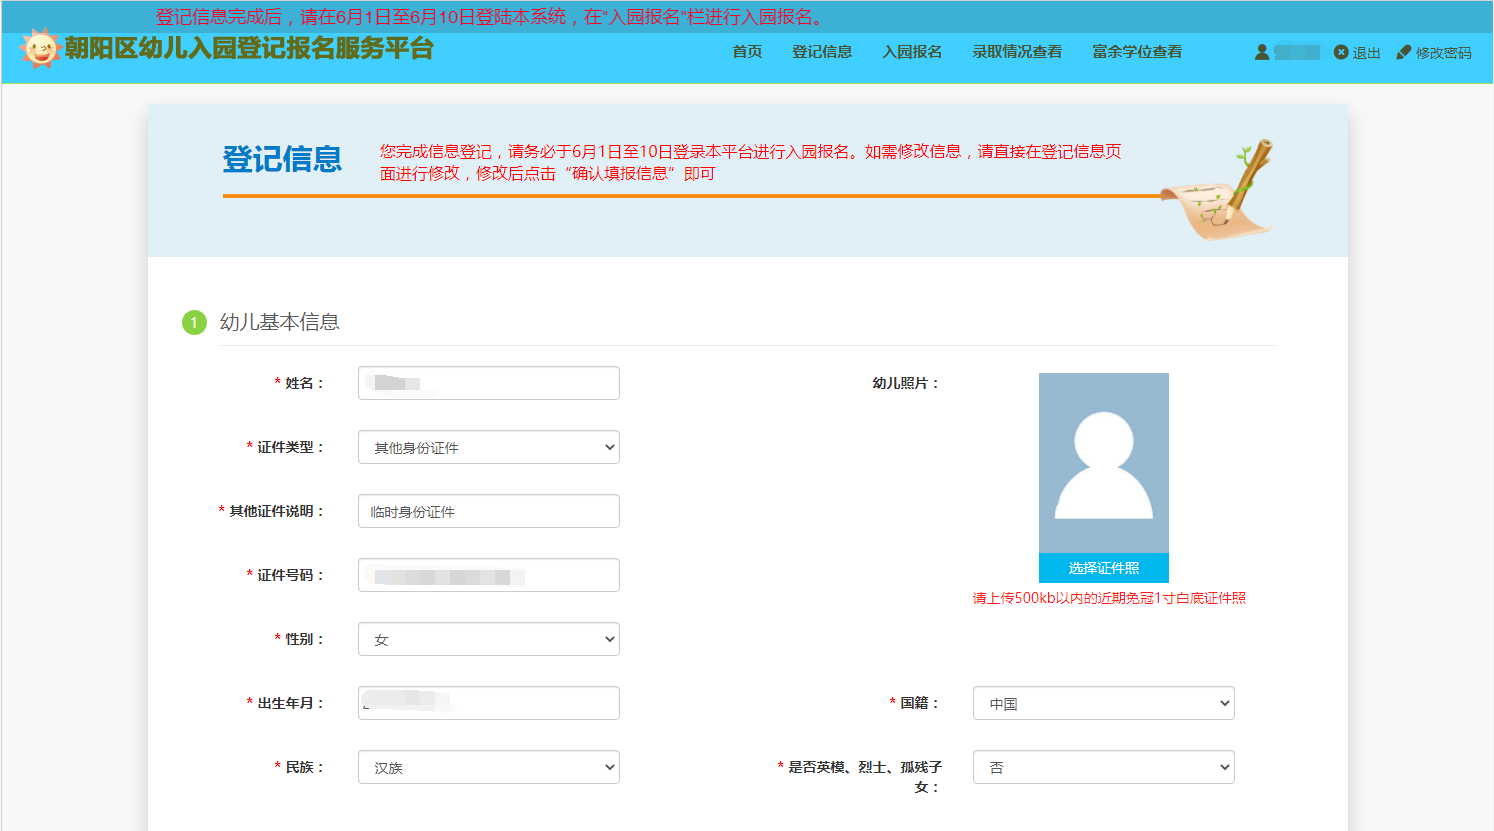Click the 登记信息 page heading
Screen dimensions: 1494x831
pyautogui.click(x=282, y=159)
